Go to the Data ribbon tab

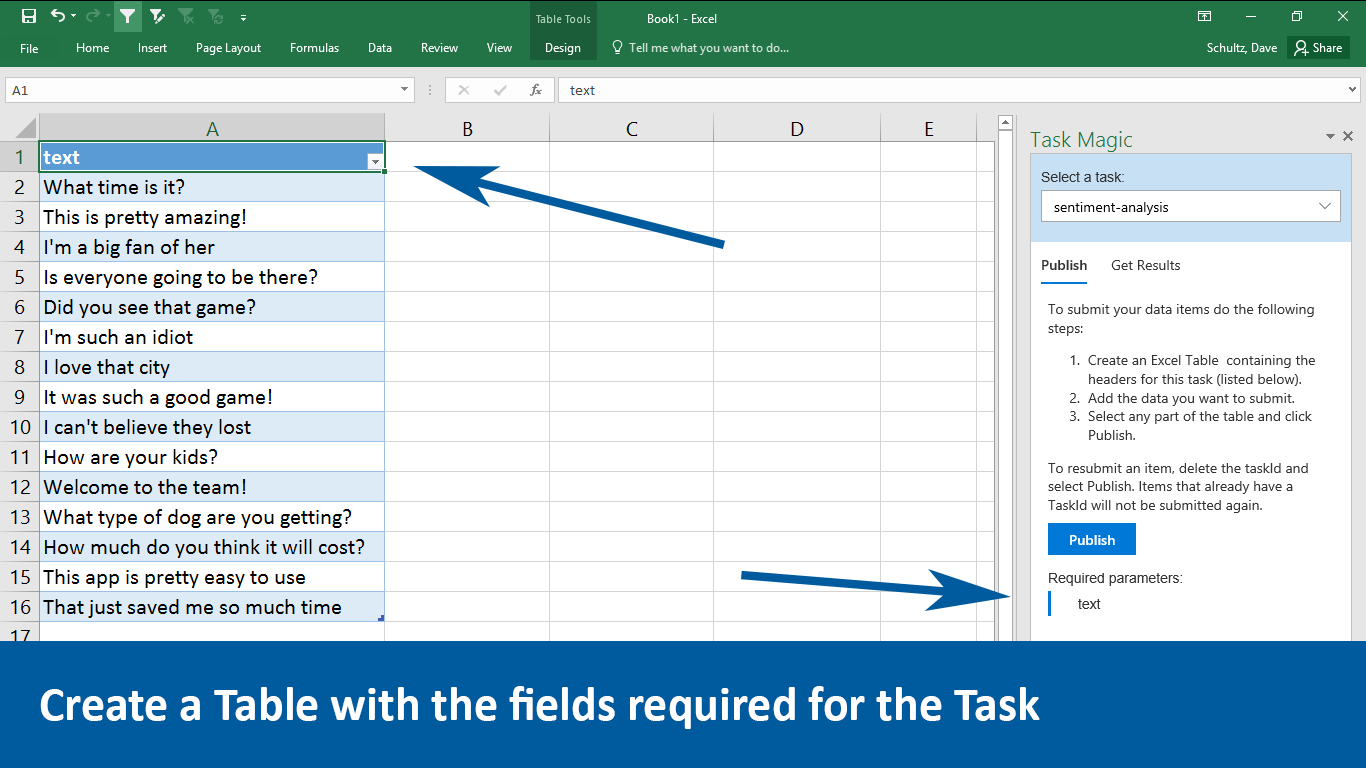(380, 48)
